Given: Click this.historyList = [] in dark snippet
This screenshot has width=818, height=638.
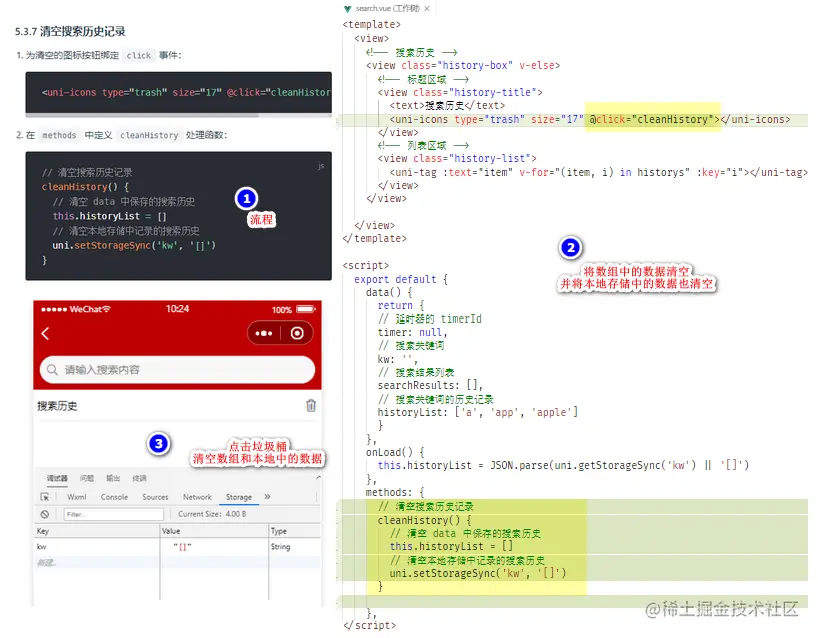Looking at the screenshot, I should click(110, 216).
